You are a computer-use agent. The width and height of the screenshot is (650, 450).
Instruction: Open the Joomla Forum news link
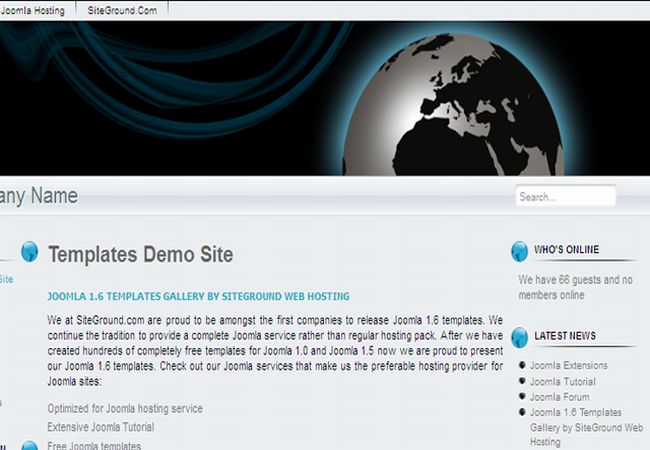click(x=559, y=397)
